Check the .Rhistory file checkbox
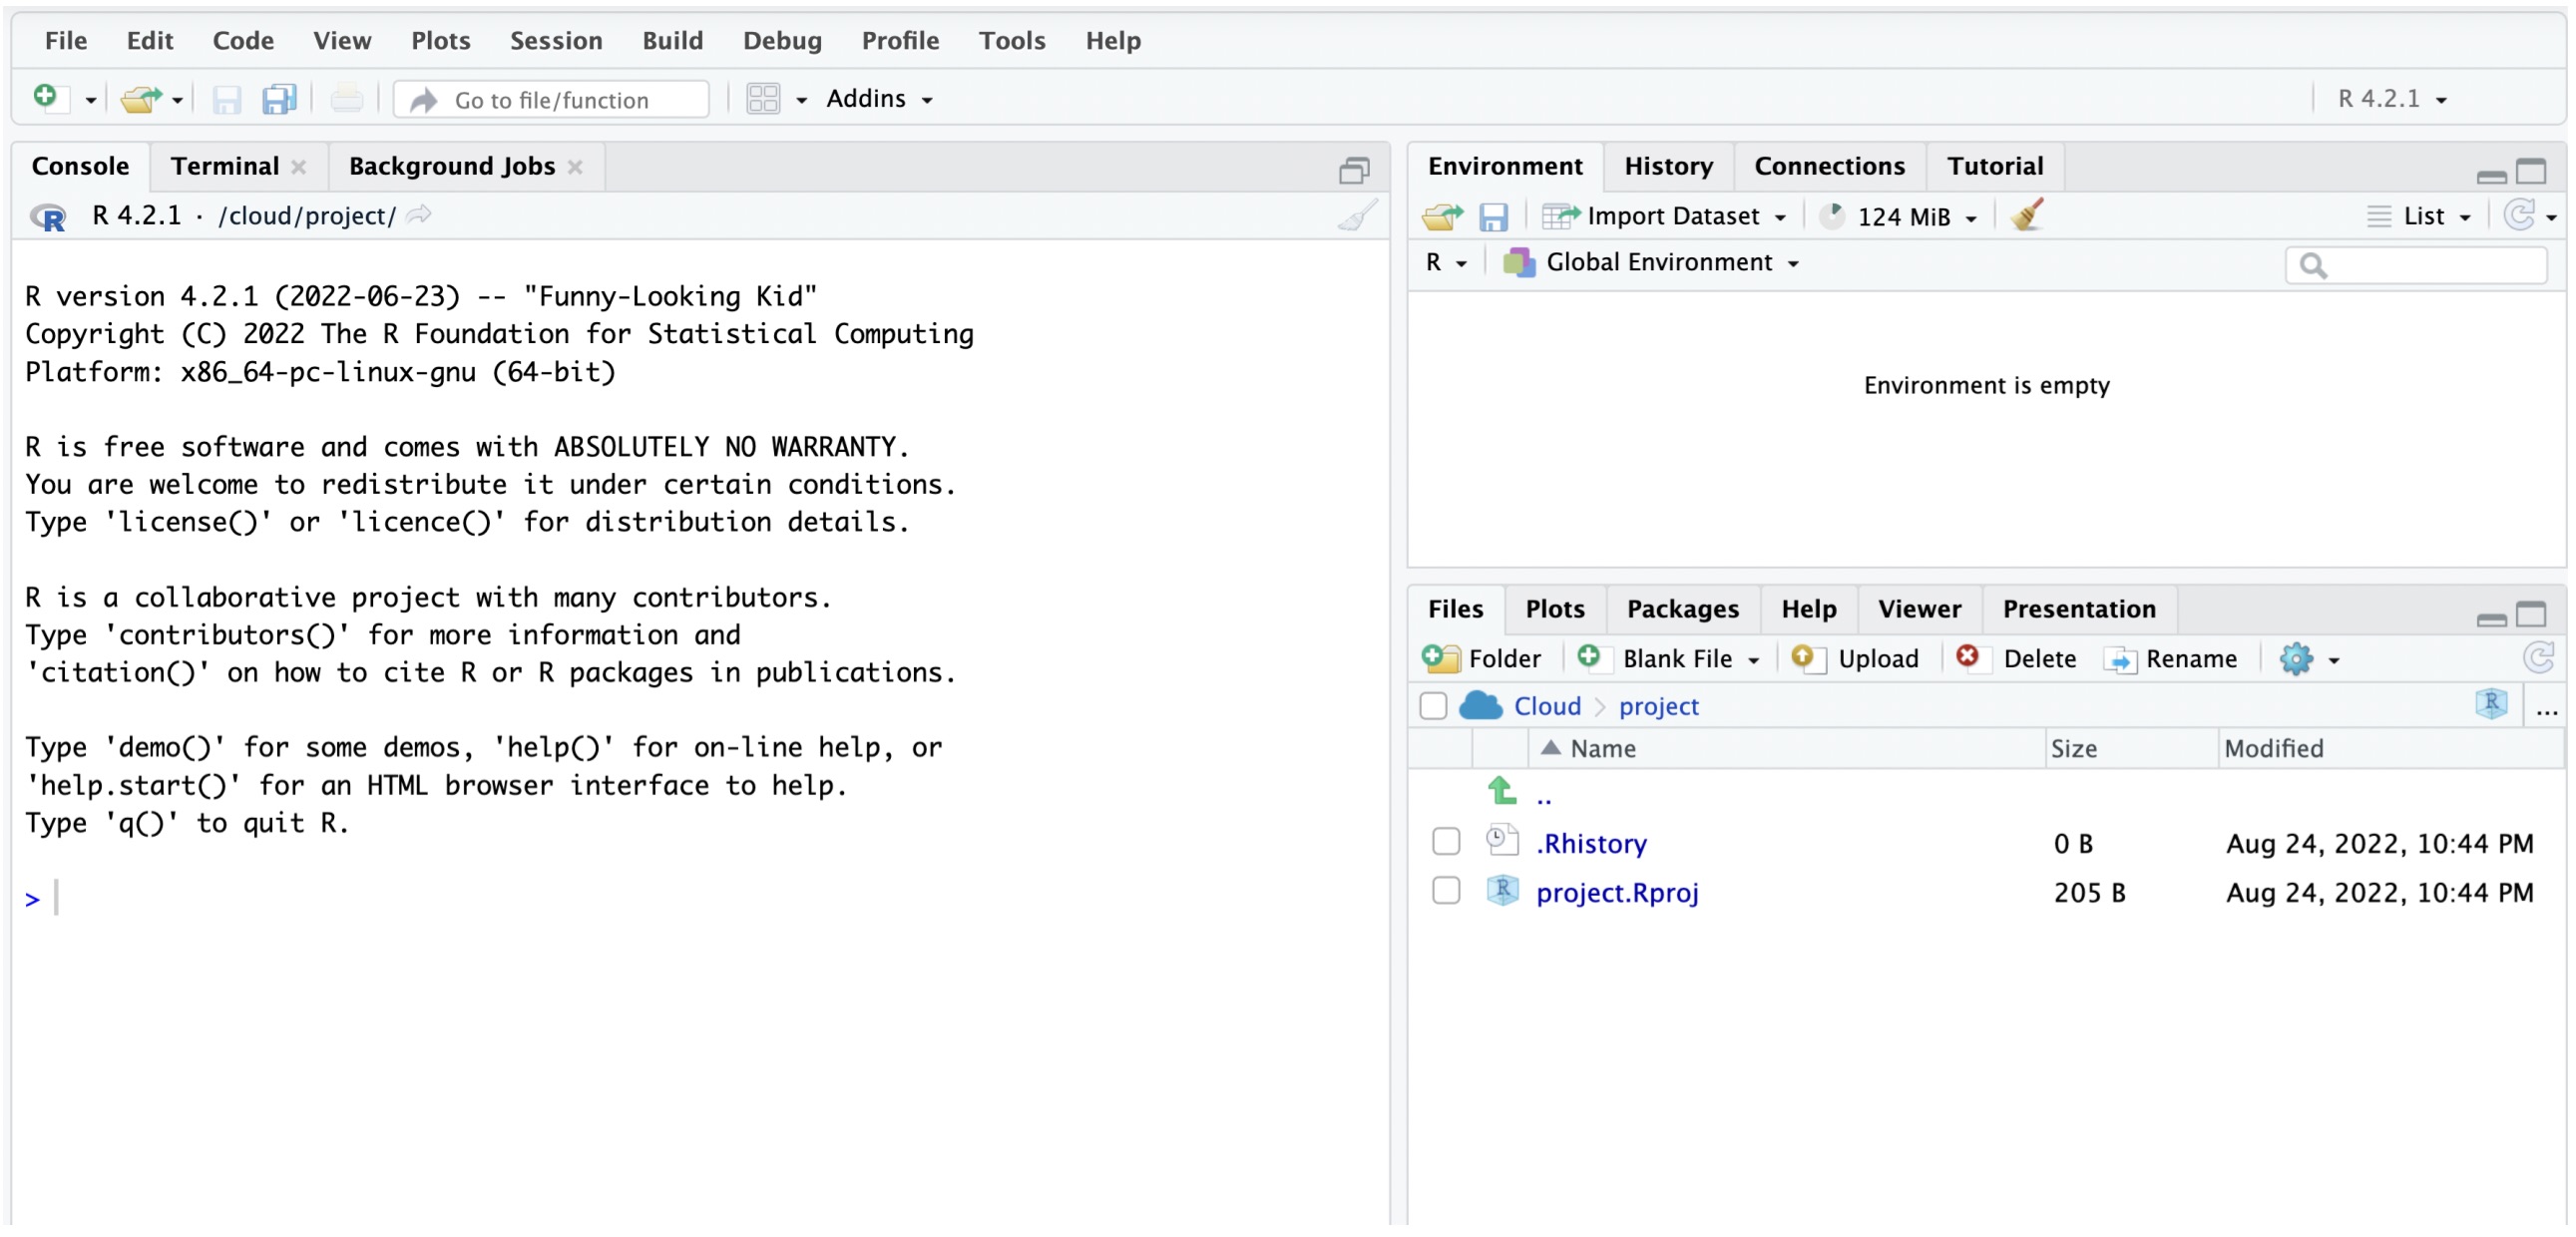The image size is (2576, 1237). click(1445, 841)
